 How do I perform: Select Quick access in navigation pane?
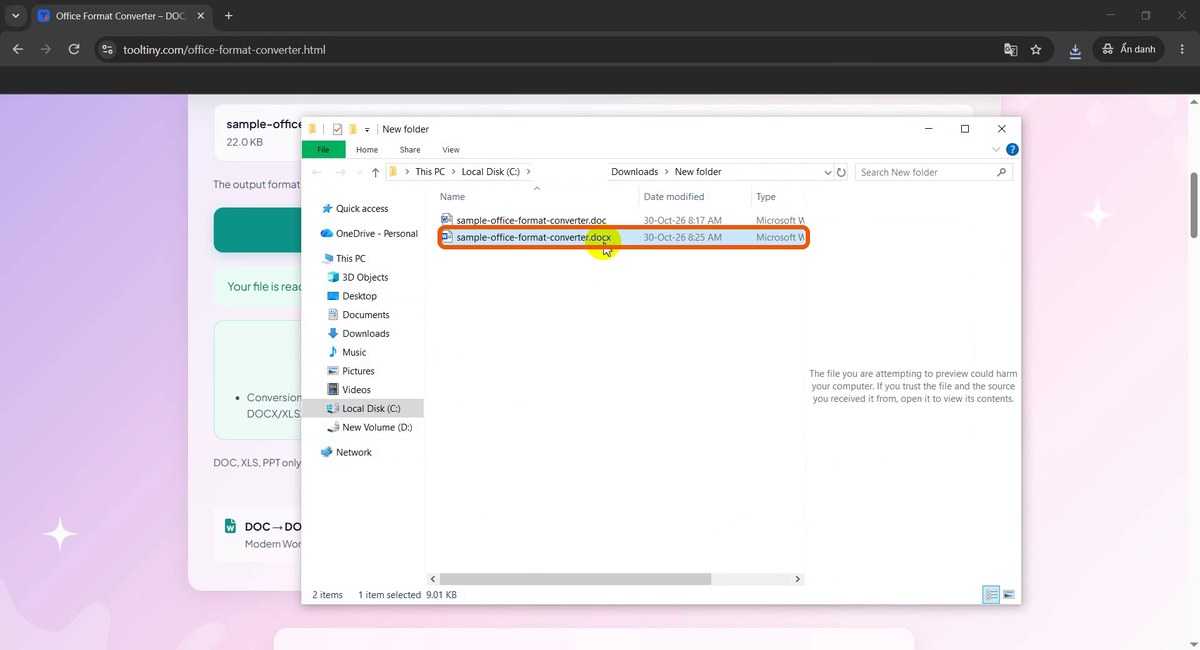362,209
